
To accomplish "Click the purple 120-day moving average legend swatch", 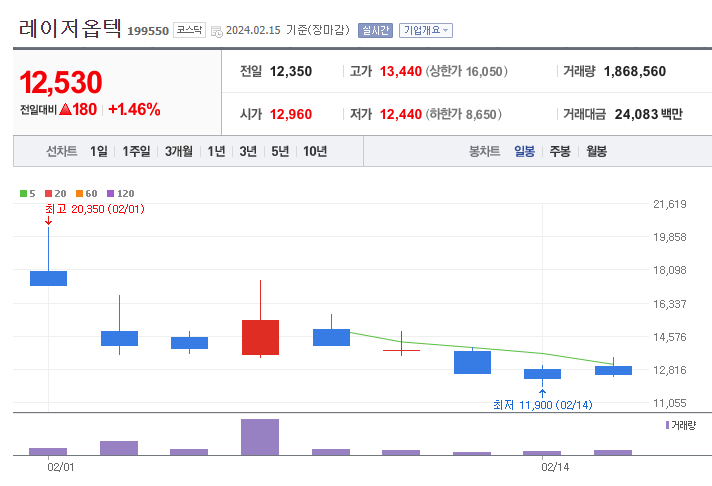I will tap(110, 193).
